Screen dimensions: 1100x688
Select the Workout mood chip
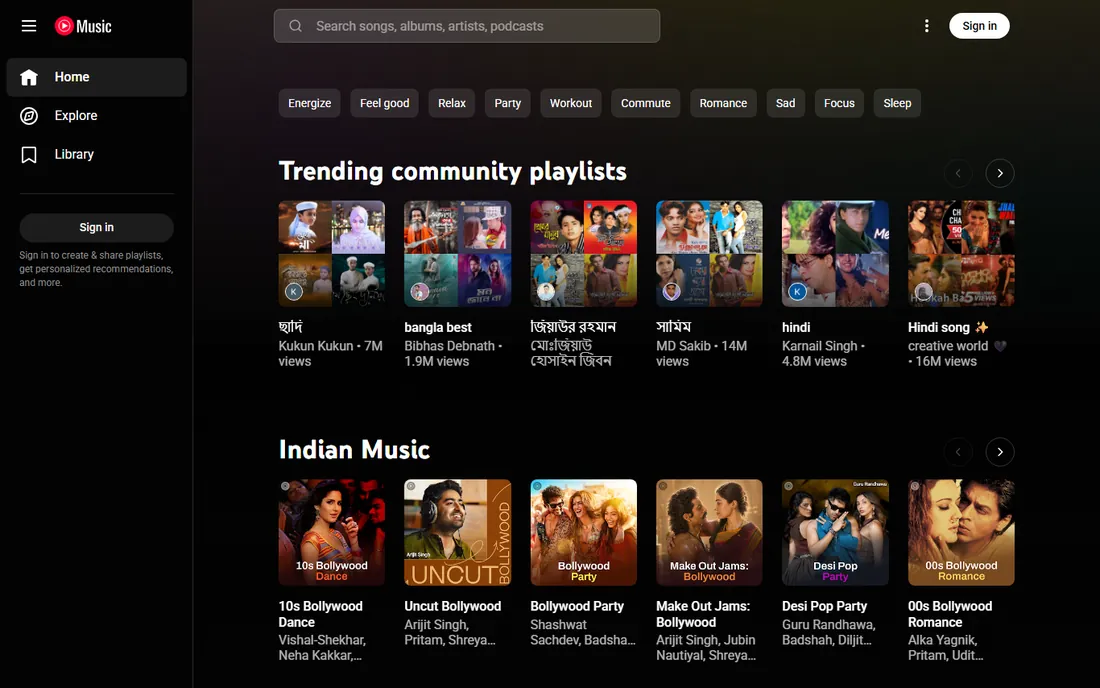570,103
